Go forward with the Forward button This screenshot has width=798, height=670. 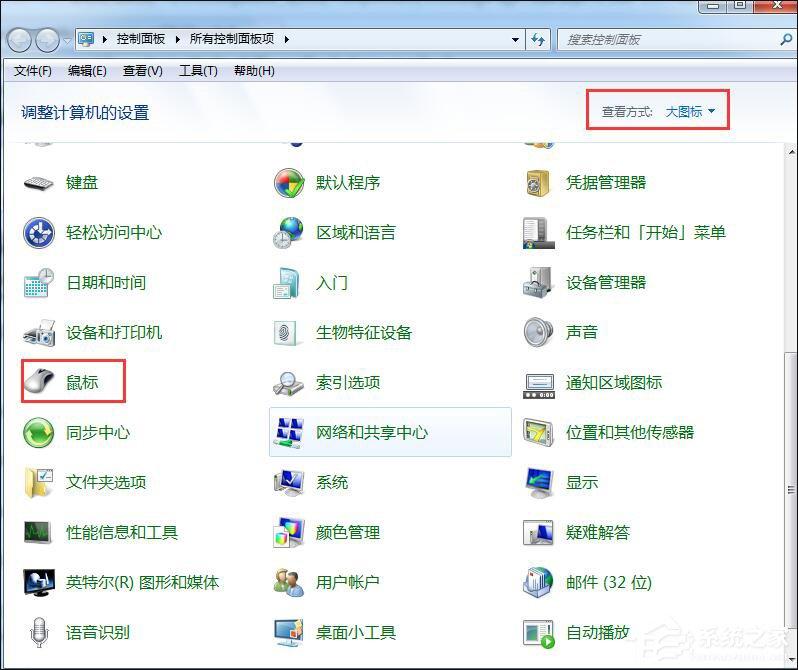click(x=47, y=40)
